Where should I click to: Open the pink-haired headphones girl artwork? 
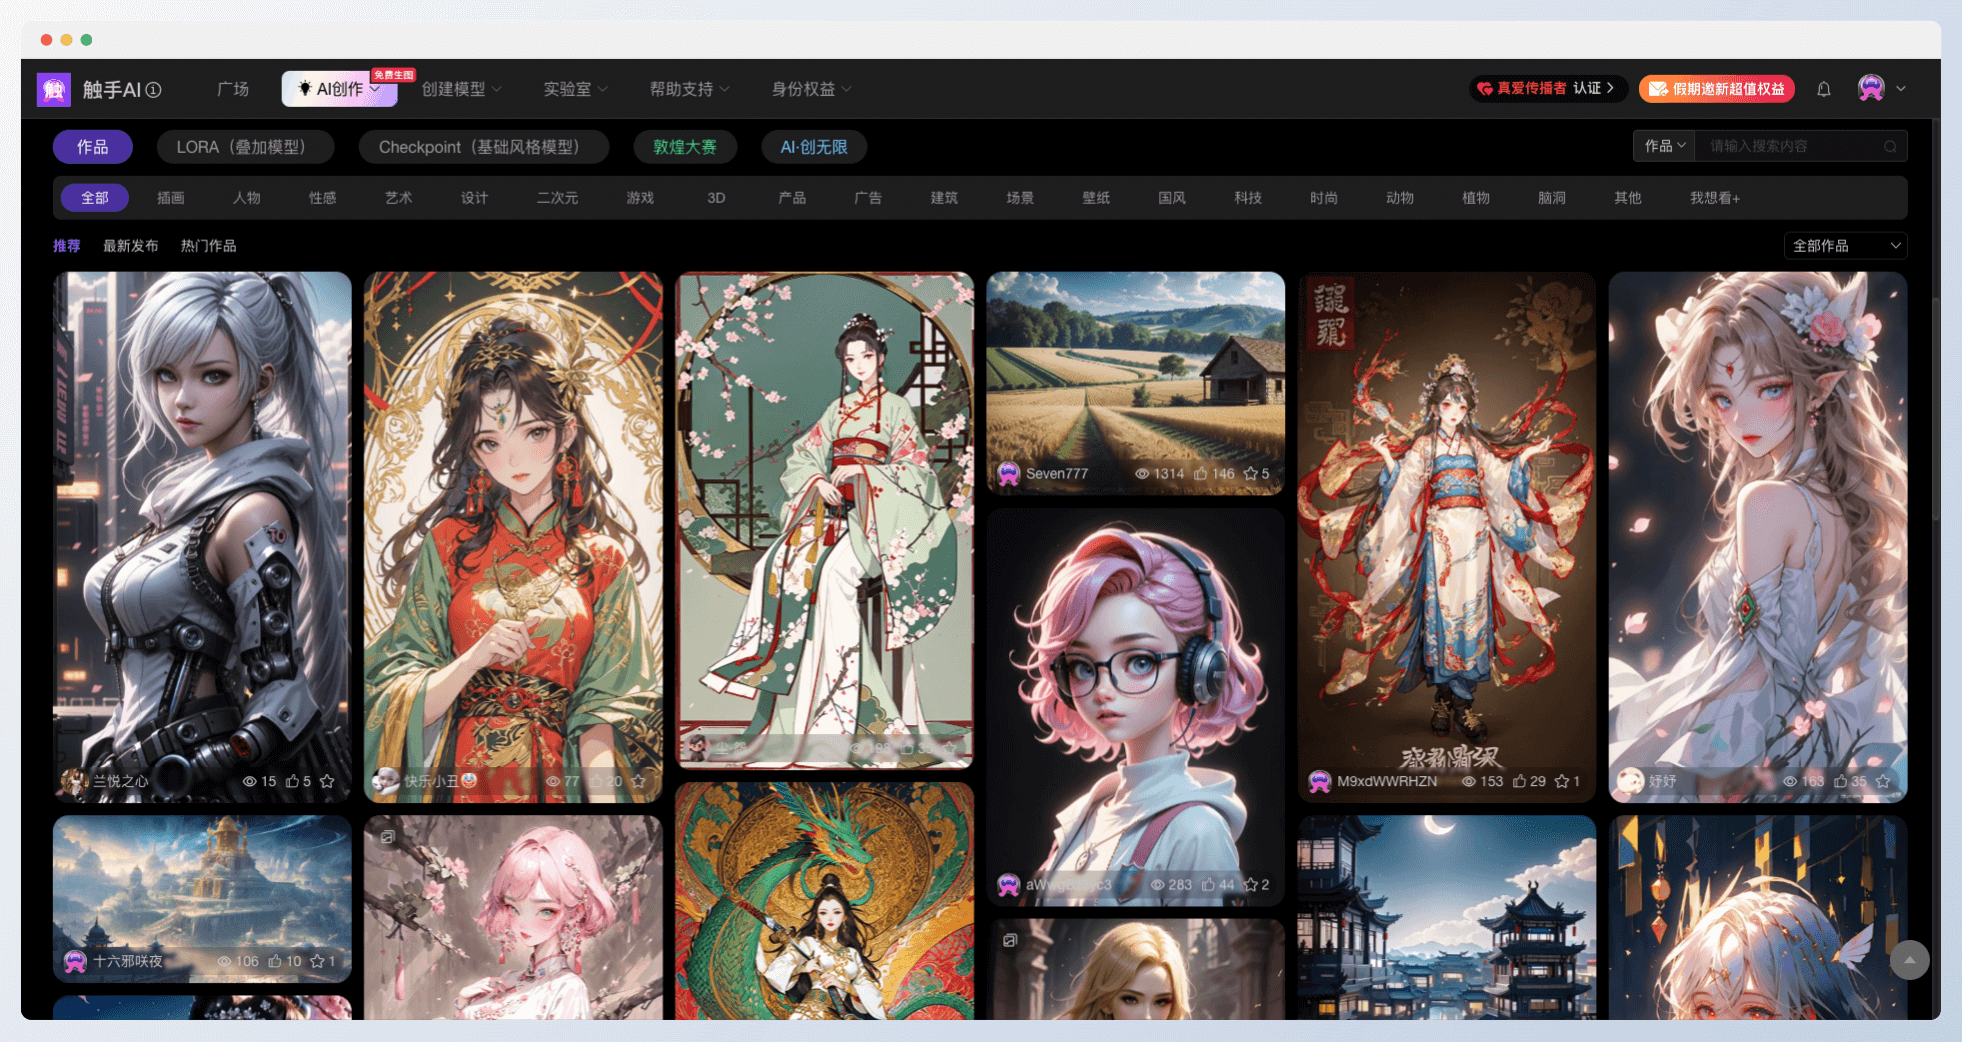coord(1135,700)
